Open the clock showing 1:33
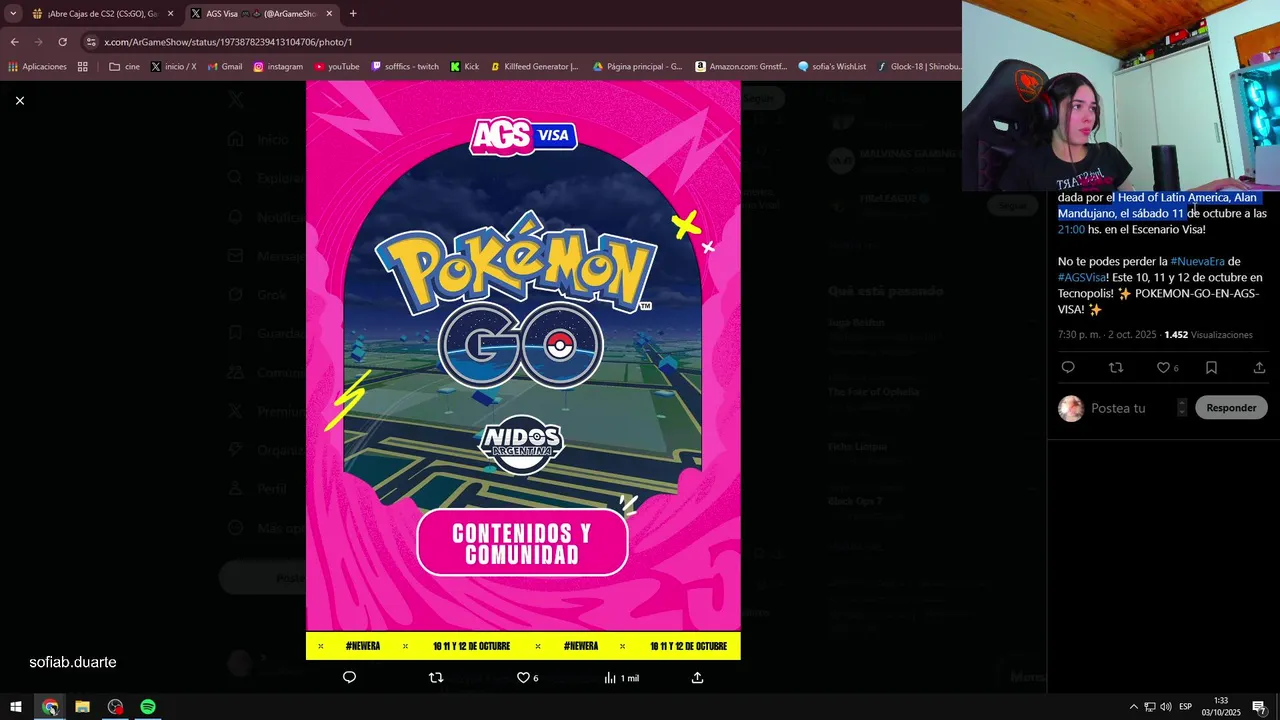The image size is (1280, 720). point(1221,707)
